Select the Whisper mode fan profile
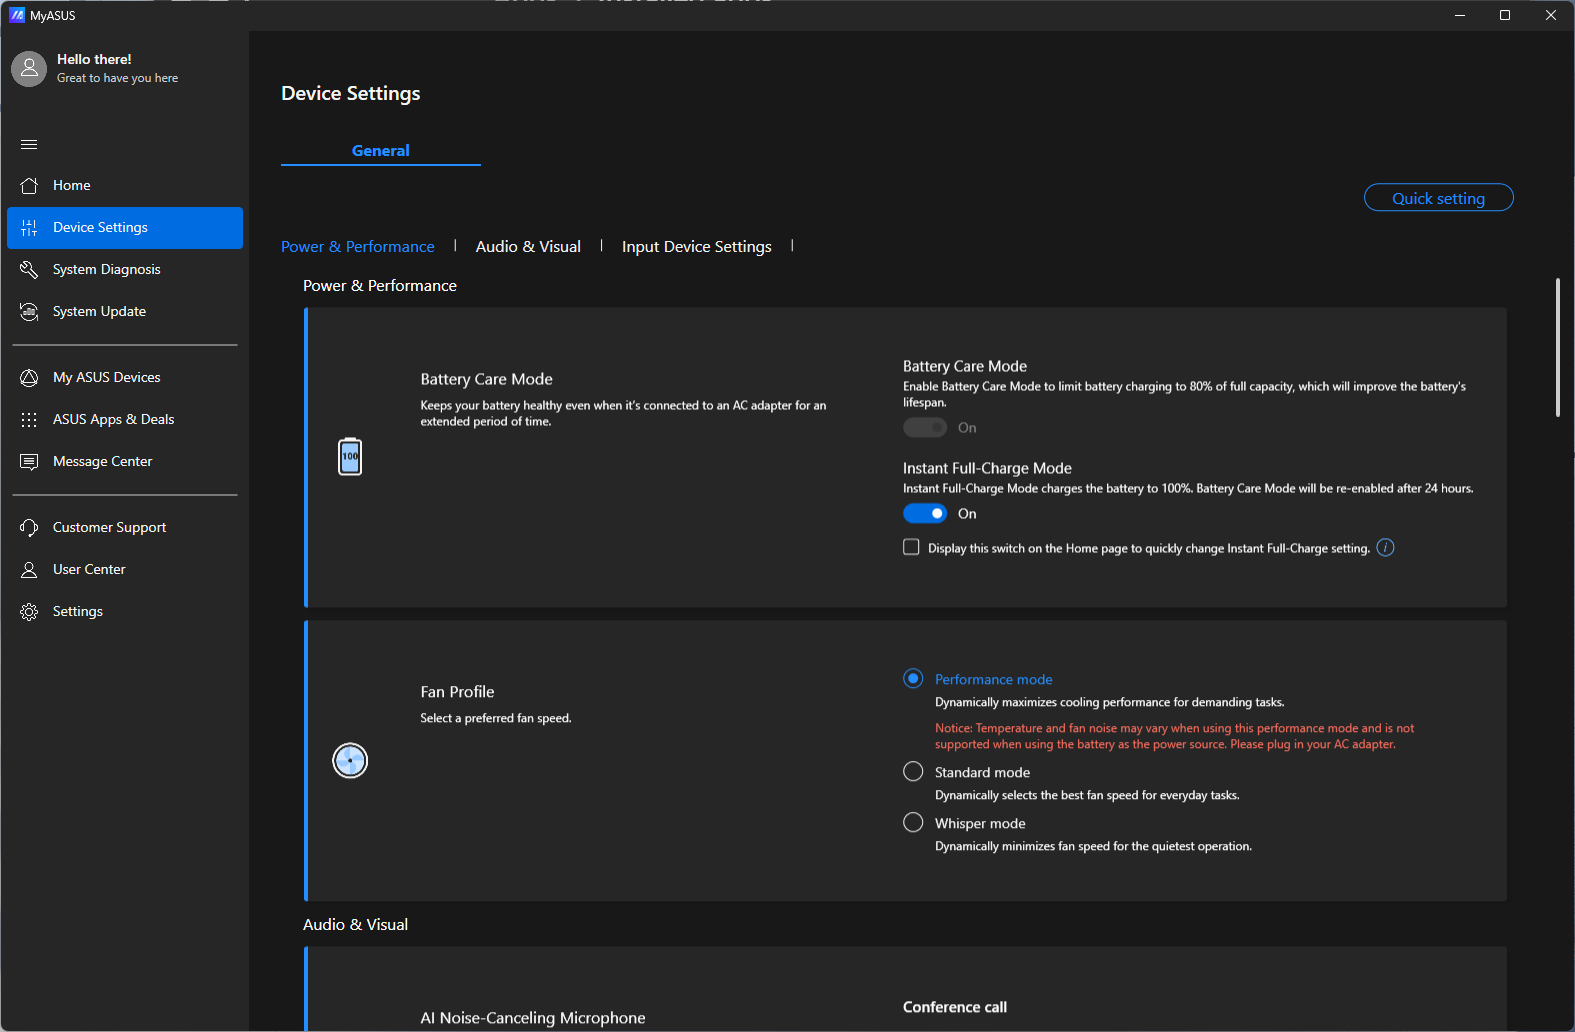The height and width of the screenshot is (1032, 1575). click(913, 823)
